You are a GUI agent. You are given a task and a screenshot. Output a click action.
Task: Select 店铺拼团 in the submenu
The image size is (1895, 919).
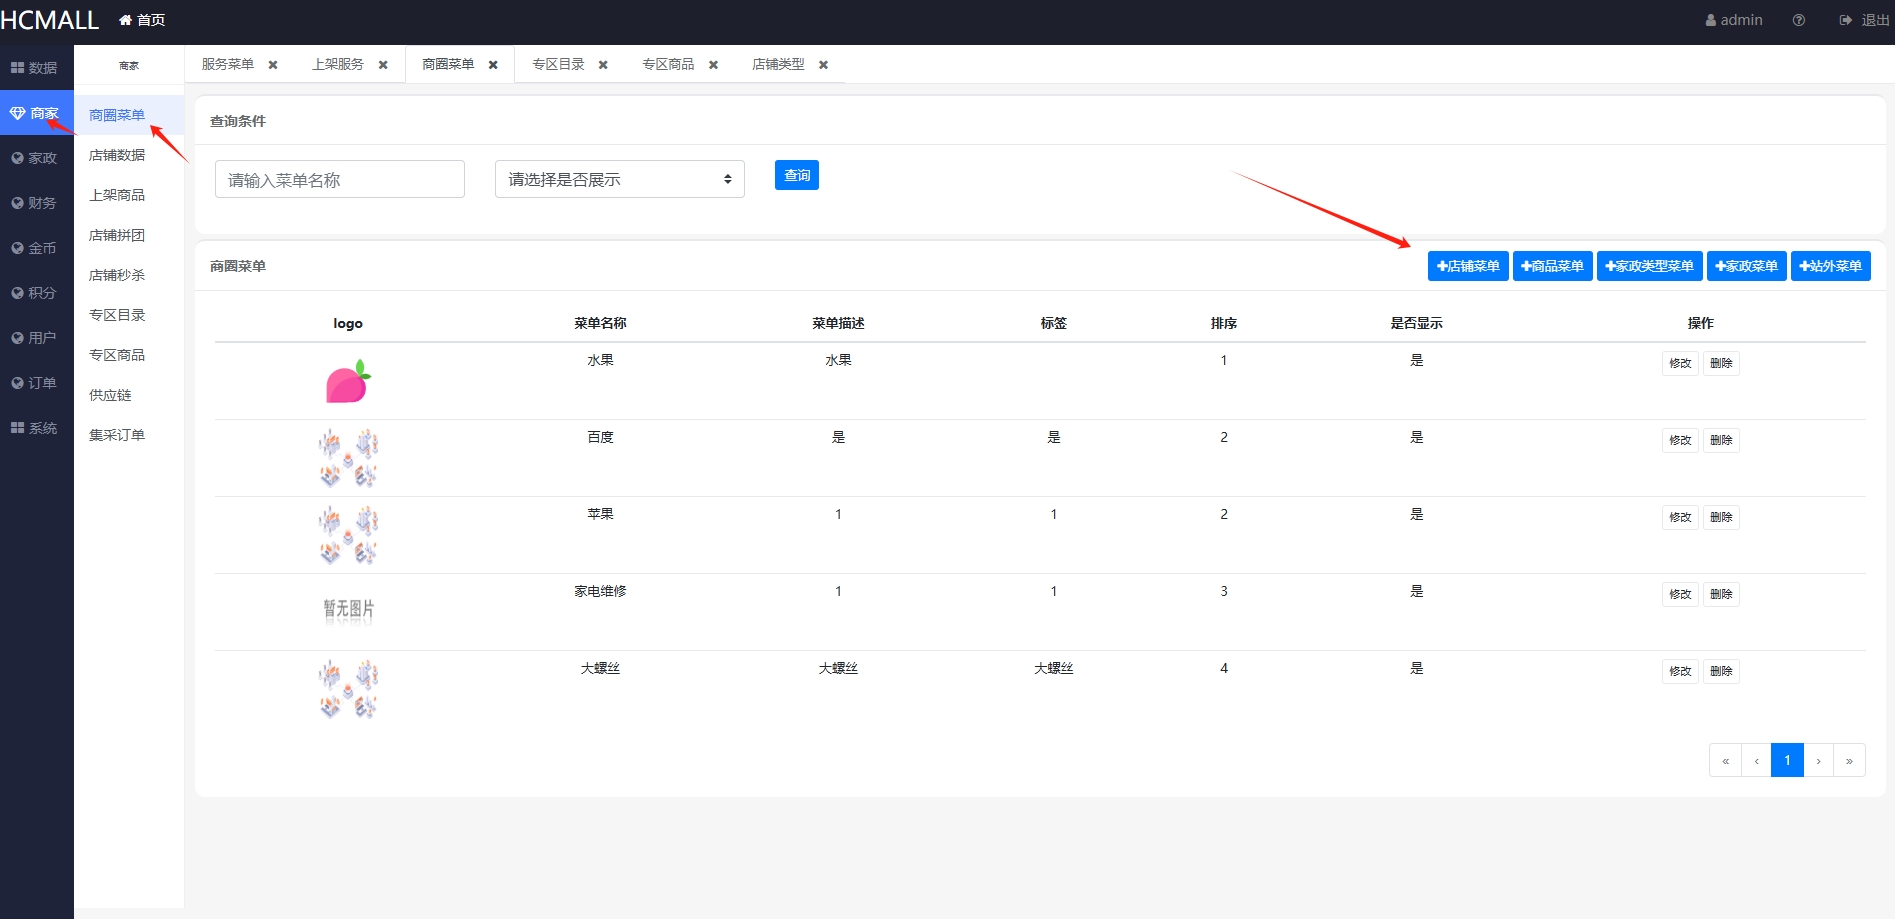coord(129,235)
